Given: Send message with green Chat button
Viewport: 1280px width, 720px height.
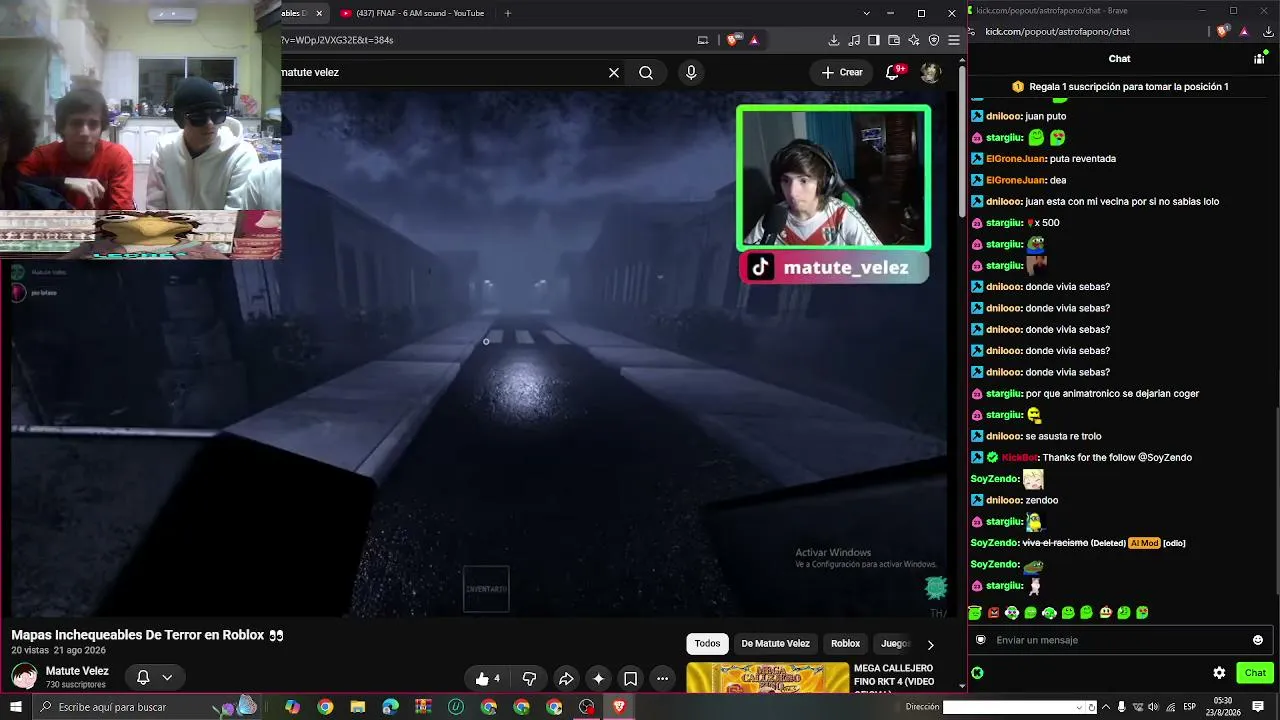Looking at the screenshot, I should pyautogui.click(x=1255, y=673).
